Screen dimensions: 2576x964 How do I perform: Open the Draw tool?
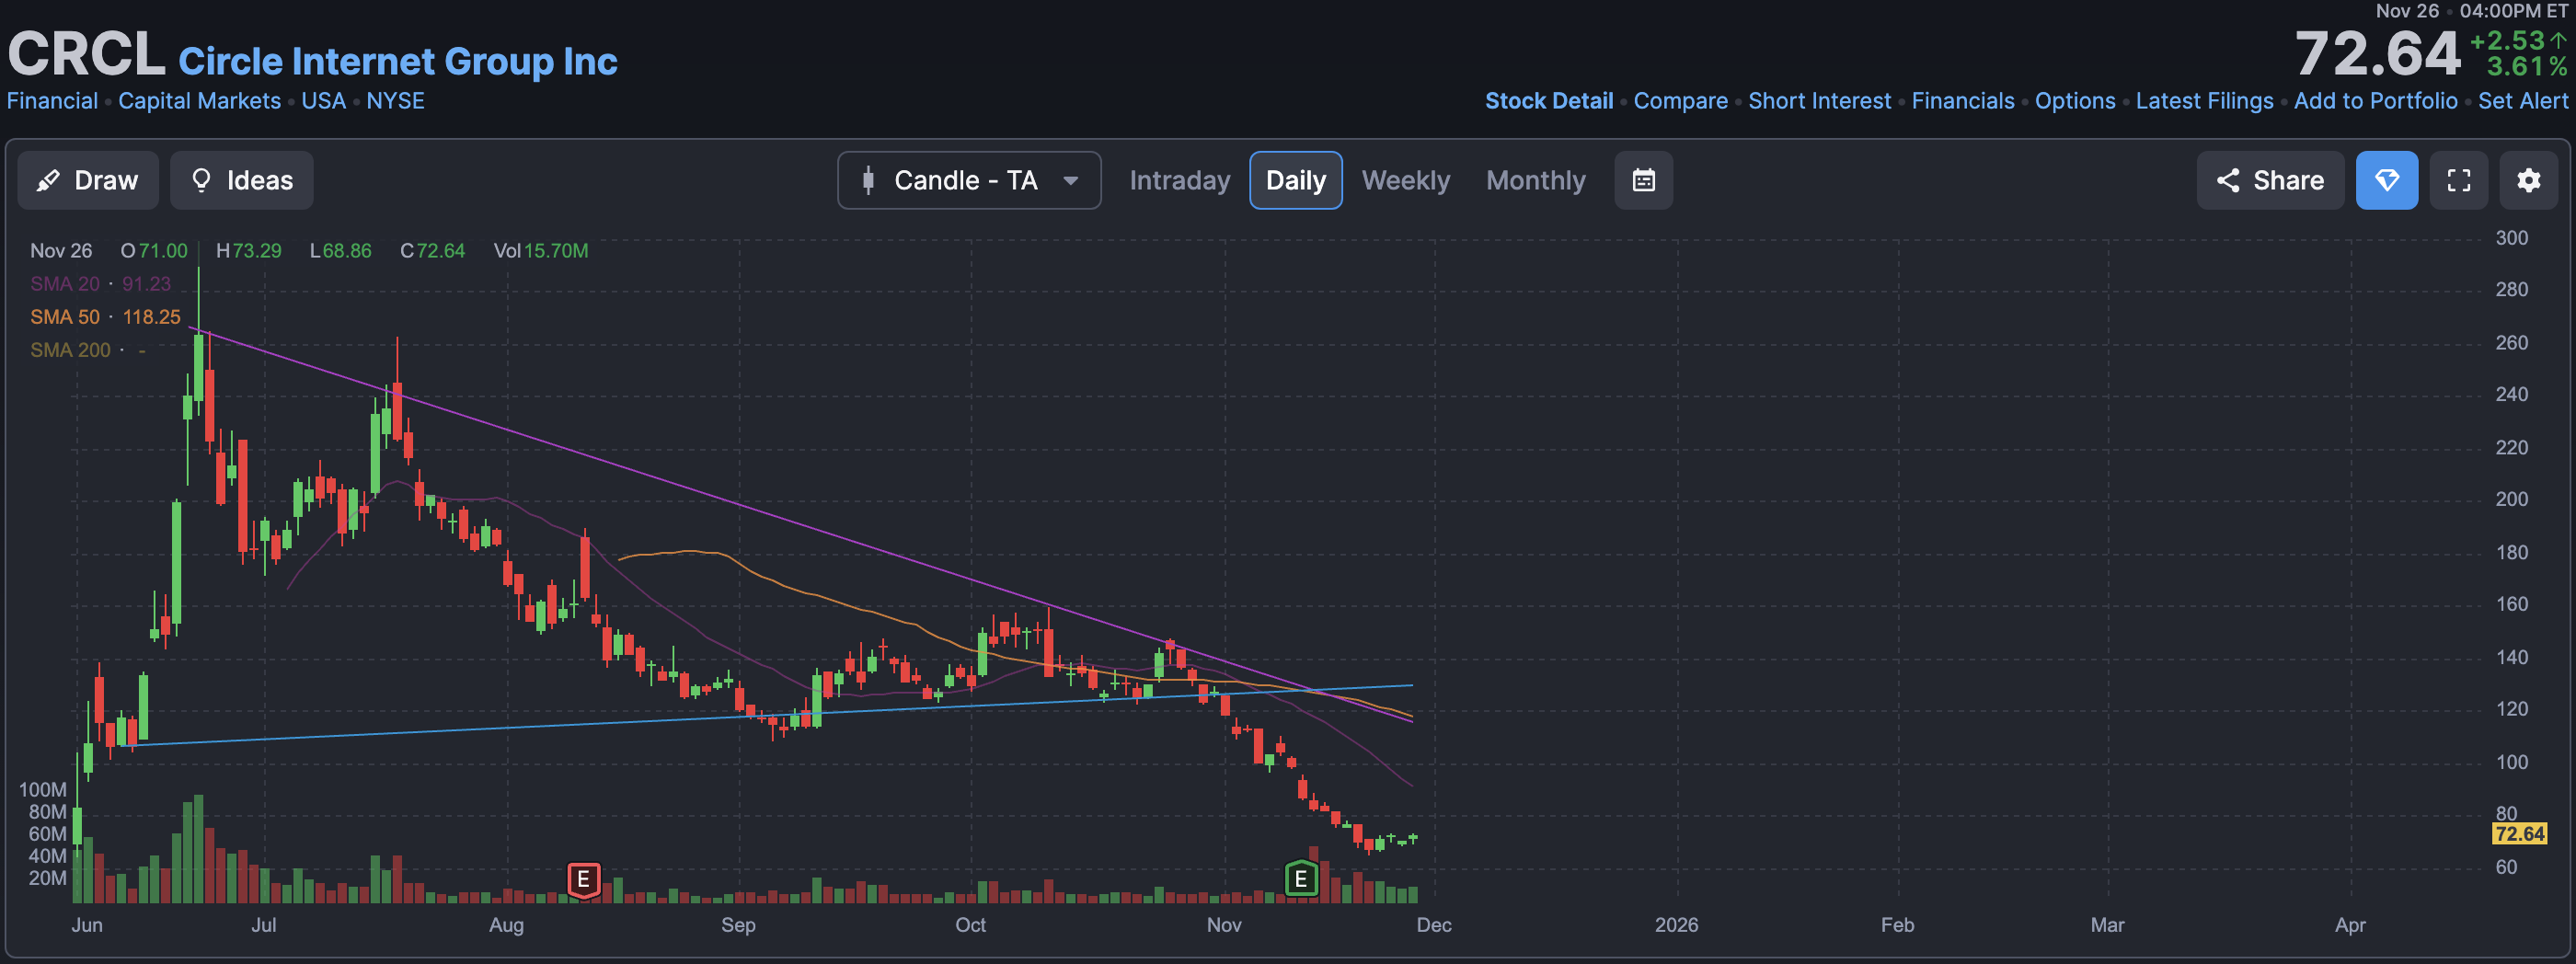88,180
